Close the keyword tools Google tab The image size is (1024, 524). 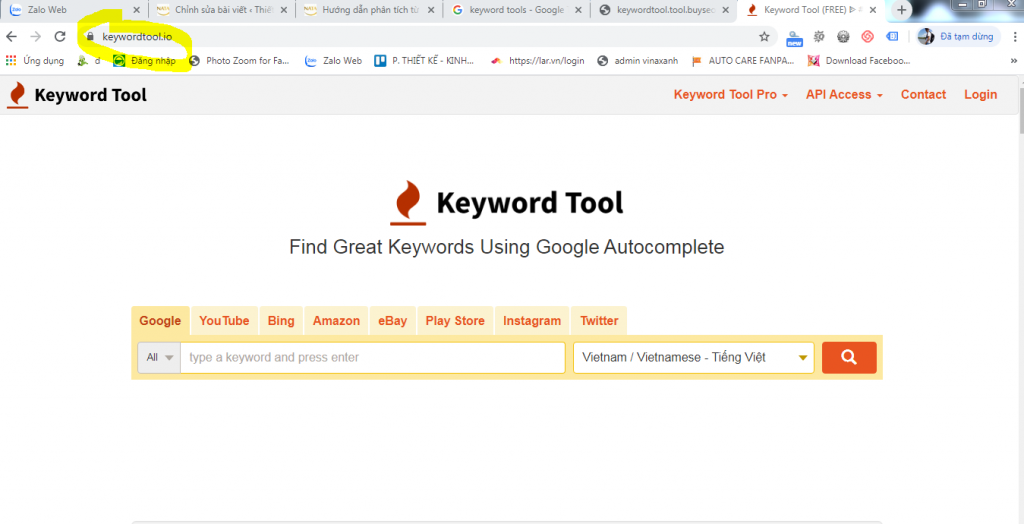pos(578,10)
